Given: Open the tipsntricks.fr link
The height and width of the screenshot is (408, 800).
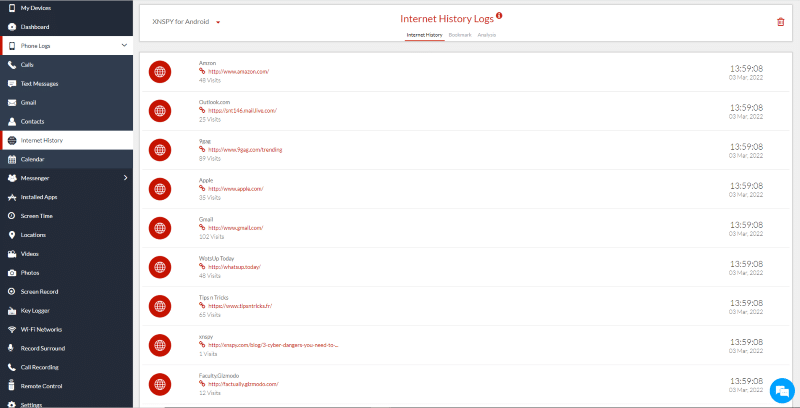Looking at the screenshot, I should click(240, 306).
